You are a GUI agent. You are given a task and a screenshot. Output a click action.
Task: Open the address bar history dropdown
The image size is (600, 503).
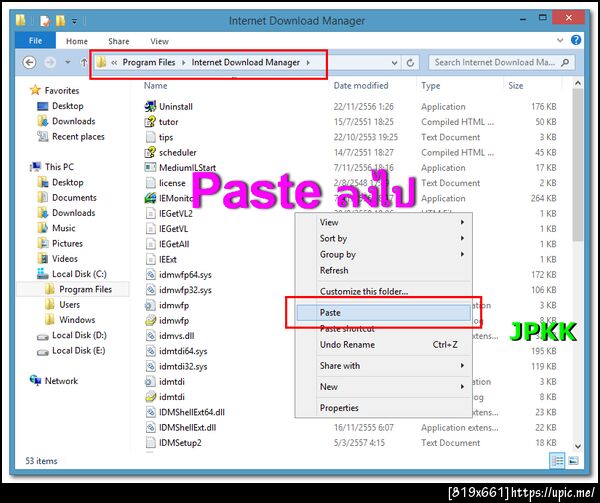tap(394, 63)
